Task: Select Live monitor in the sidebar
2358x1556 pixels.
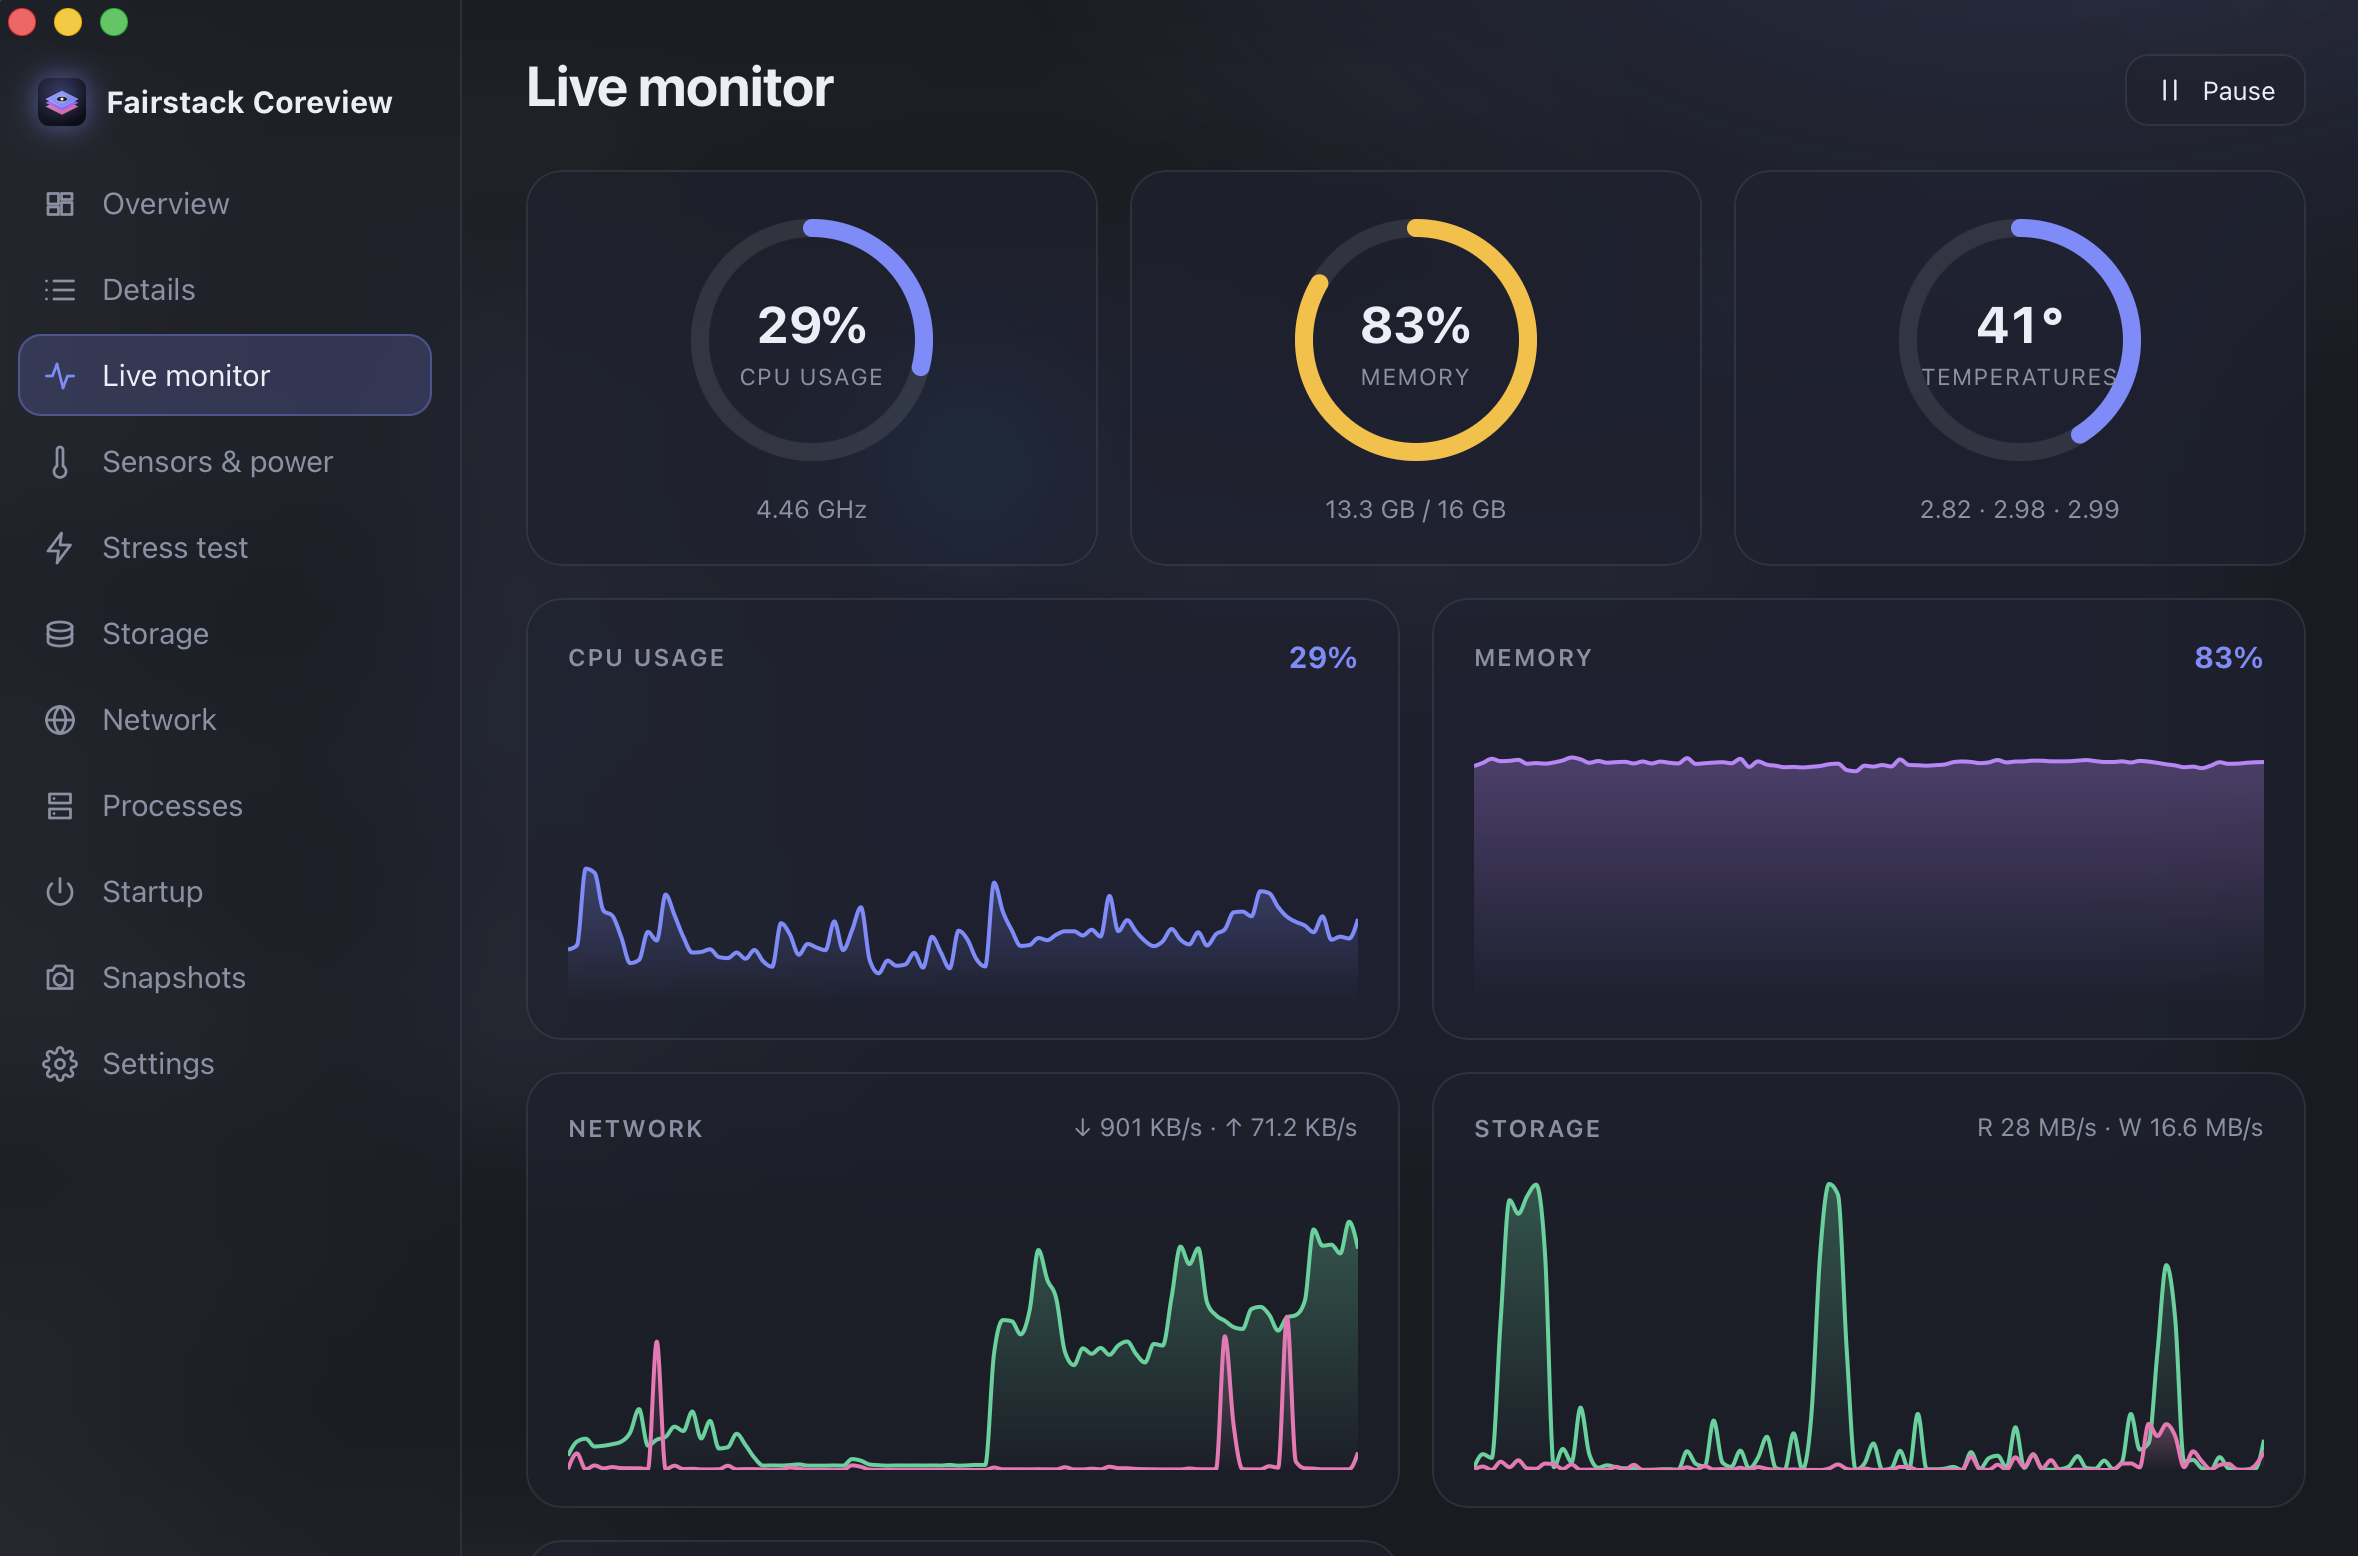Action: 225,376
